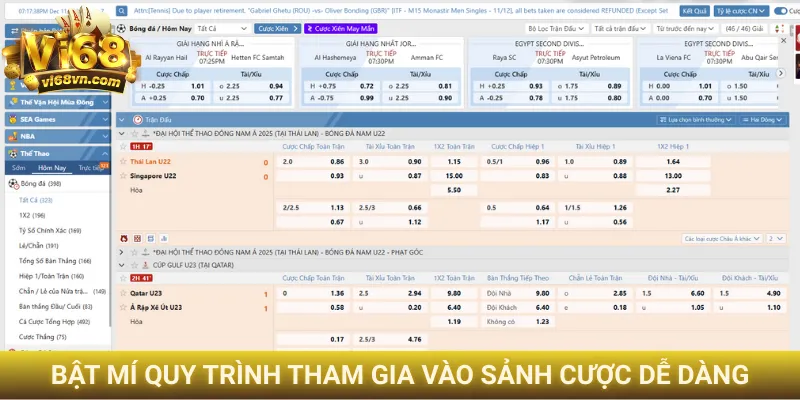Switch to the Trực tiếp tab
This screenshot has height=400, width=800.
pos(90,168)
